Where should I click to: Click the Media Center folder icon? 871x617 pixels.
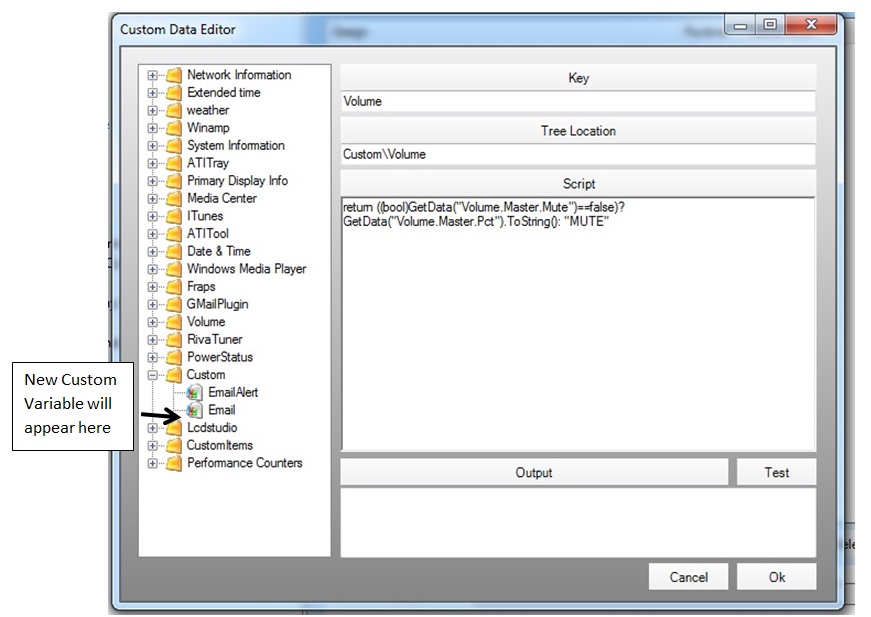coord(174,199)
